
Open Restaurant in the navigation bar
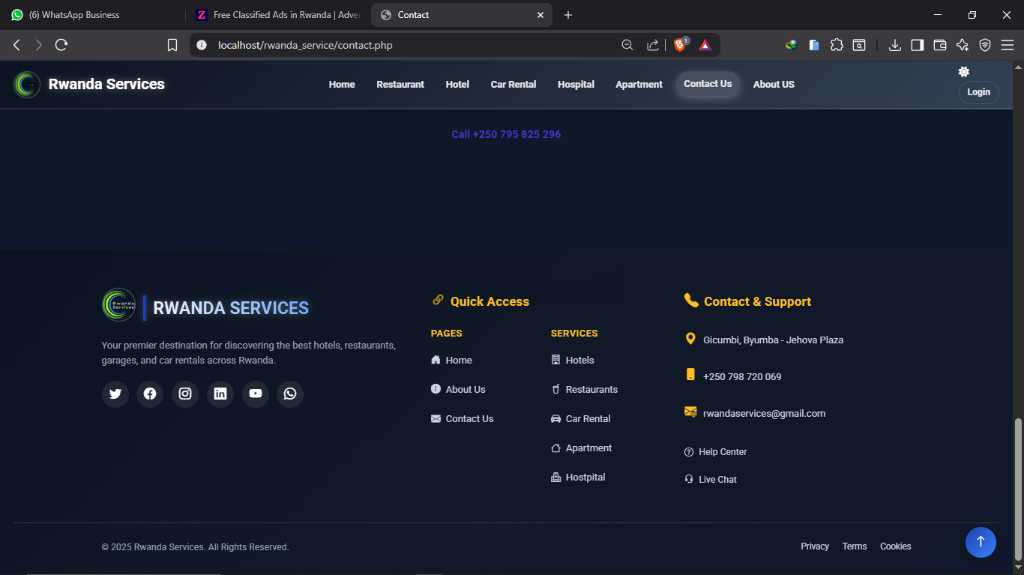[400, 84]
